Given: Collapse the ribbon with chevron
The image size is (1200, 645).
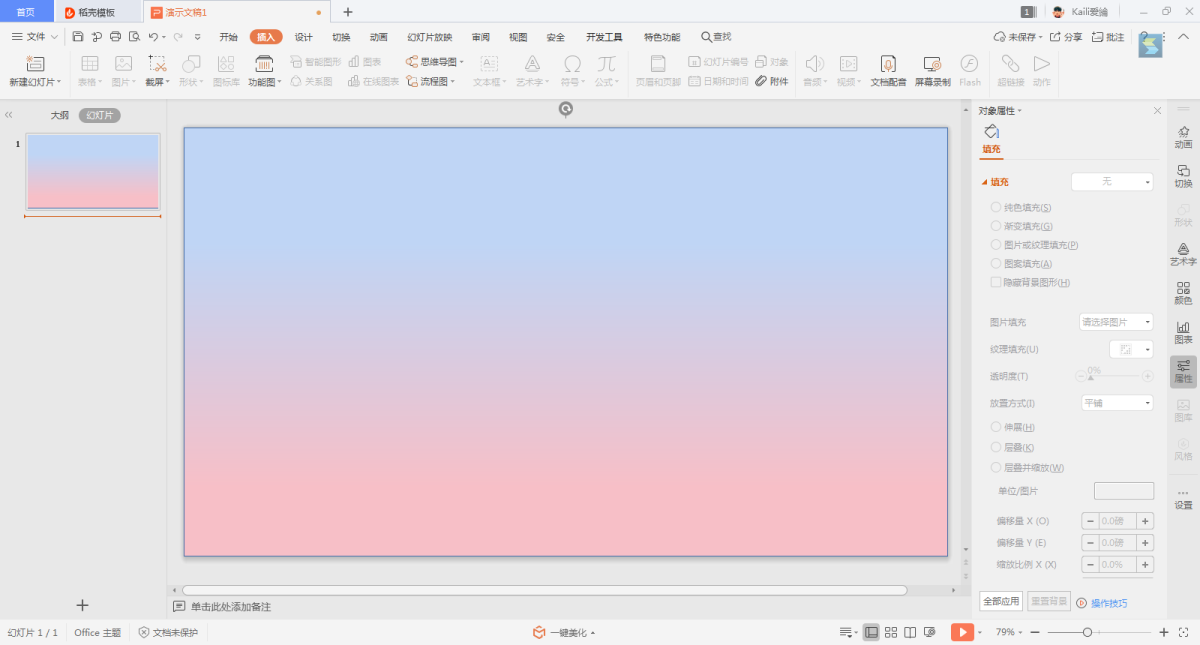Looking at the screenshot, I should 1182,37.
